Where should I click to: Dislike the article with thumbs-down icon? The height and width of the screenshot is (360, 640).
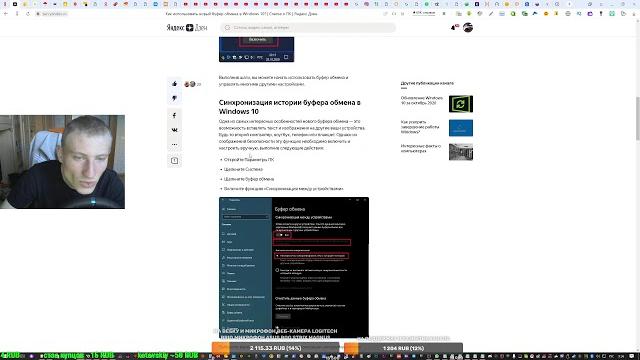pyautogui.click(x=174, y=98)
